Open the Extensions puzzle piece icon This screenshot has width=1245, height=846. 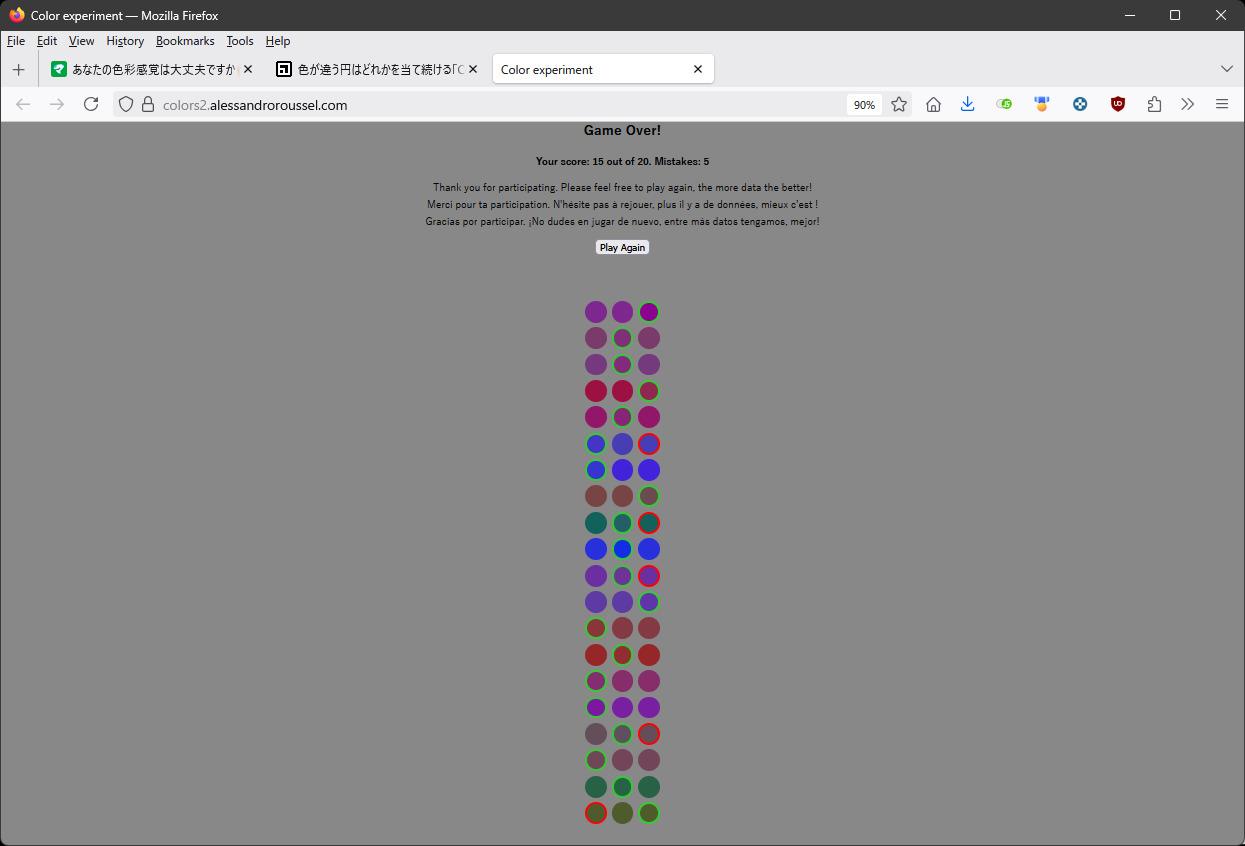tap(1154, 104)
